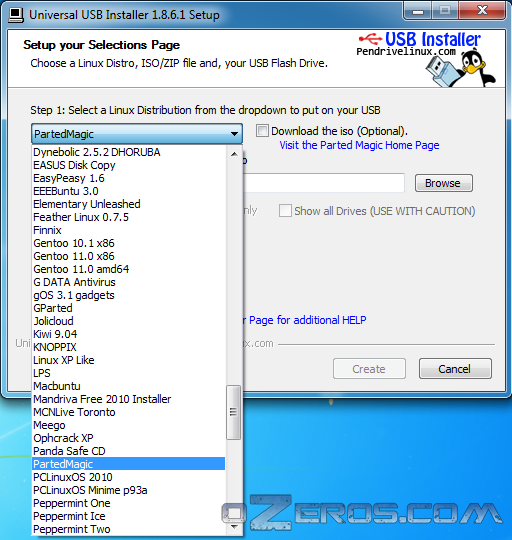Minimize the Universal USB Installer window
The image size is (512, 540).
pos(418,11)
